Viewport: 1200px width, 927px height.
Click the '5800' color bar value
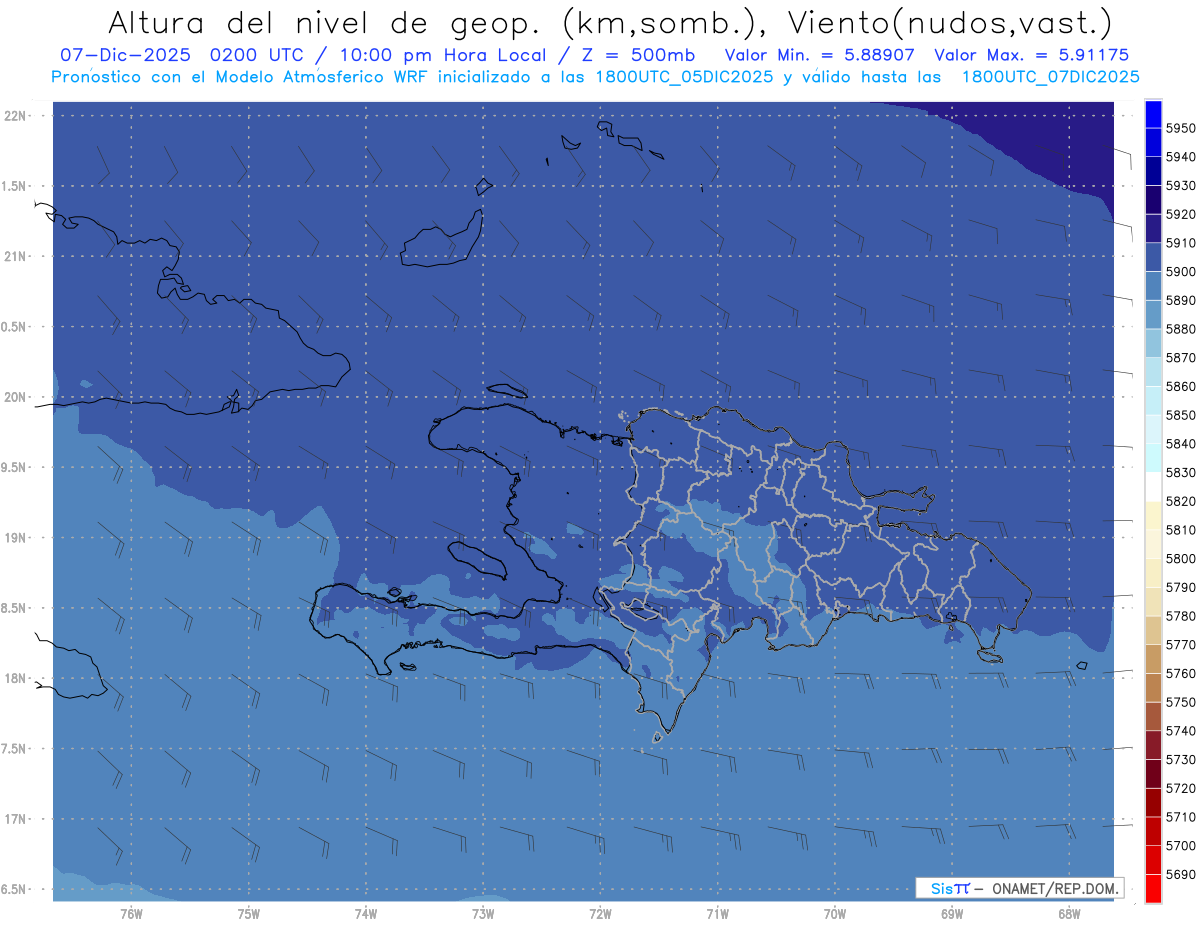pyautogui.click(x=1181, y=559)
